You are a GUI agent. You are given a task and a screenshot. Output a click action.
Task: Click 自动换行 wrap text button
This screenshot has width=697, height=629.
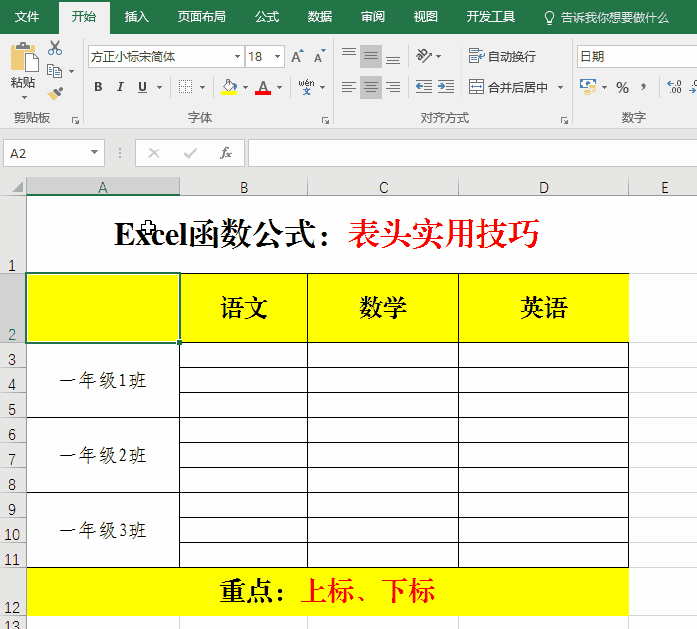502,56
